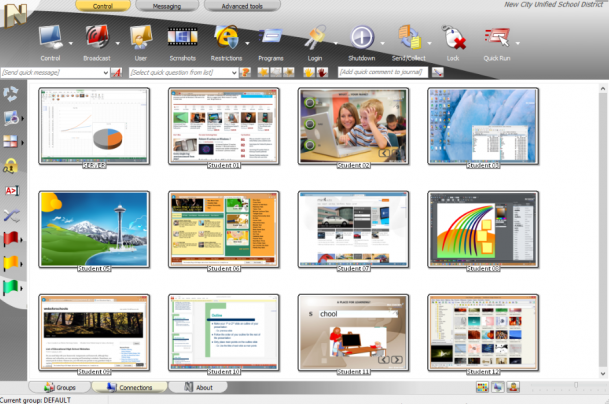
Task: Expand the Broadcast dropdown arrow
Action: click(118, 44)
